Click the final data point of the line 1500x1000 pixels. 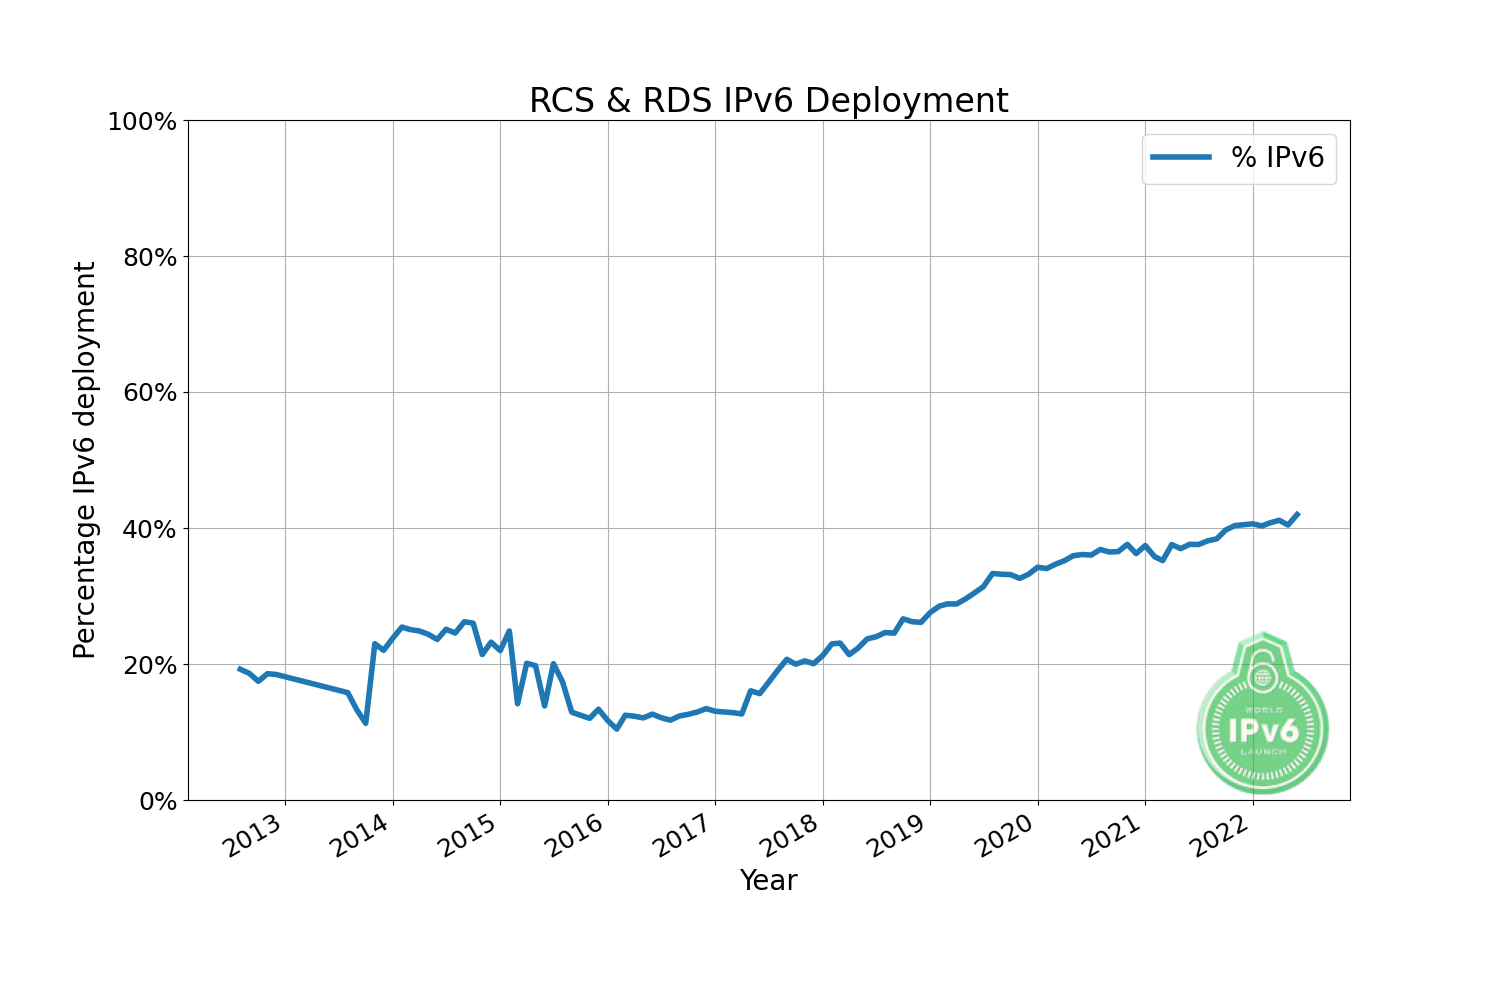pos(1298,513)
